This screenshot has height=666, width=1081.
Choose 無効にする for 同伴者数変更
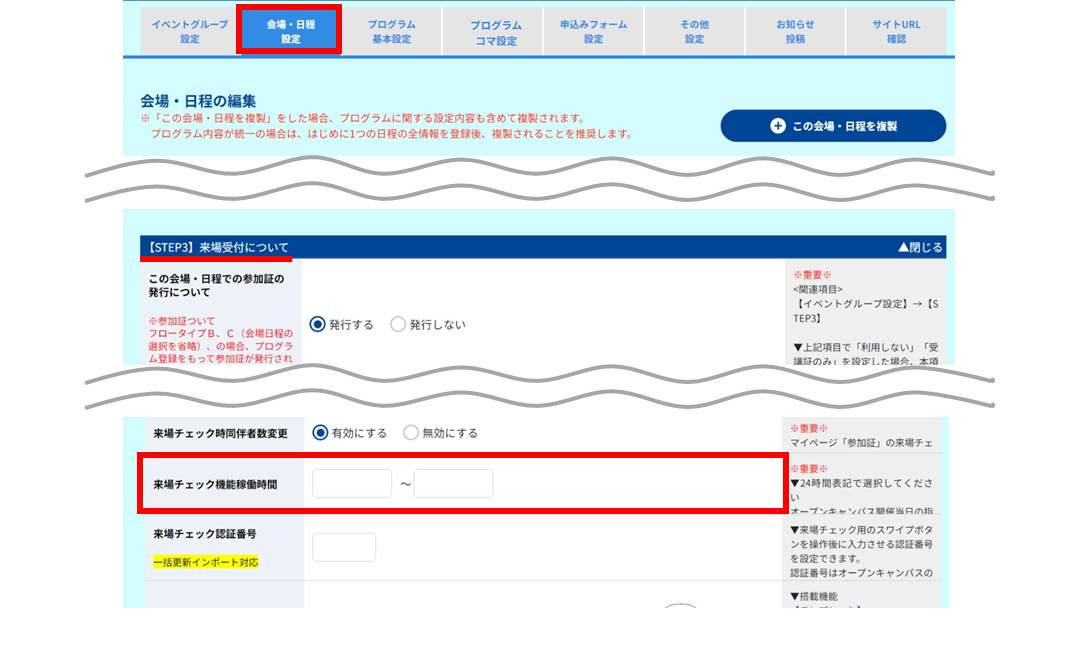[411, 433]
